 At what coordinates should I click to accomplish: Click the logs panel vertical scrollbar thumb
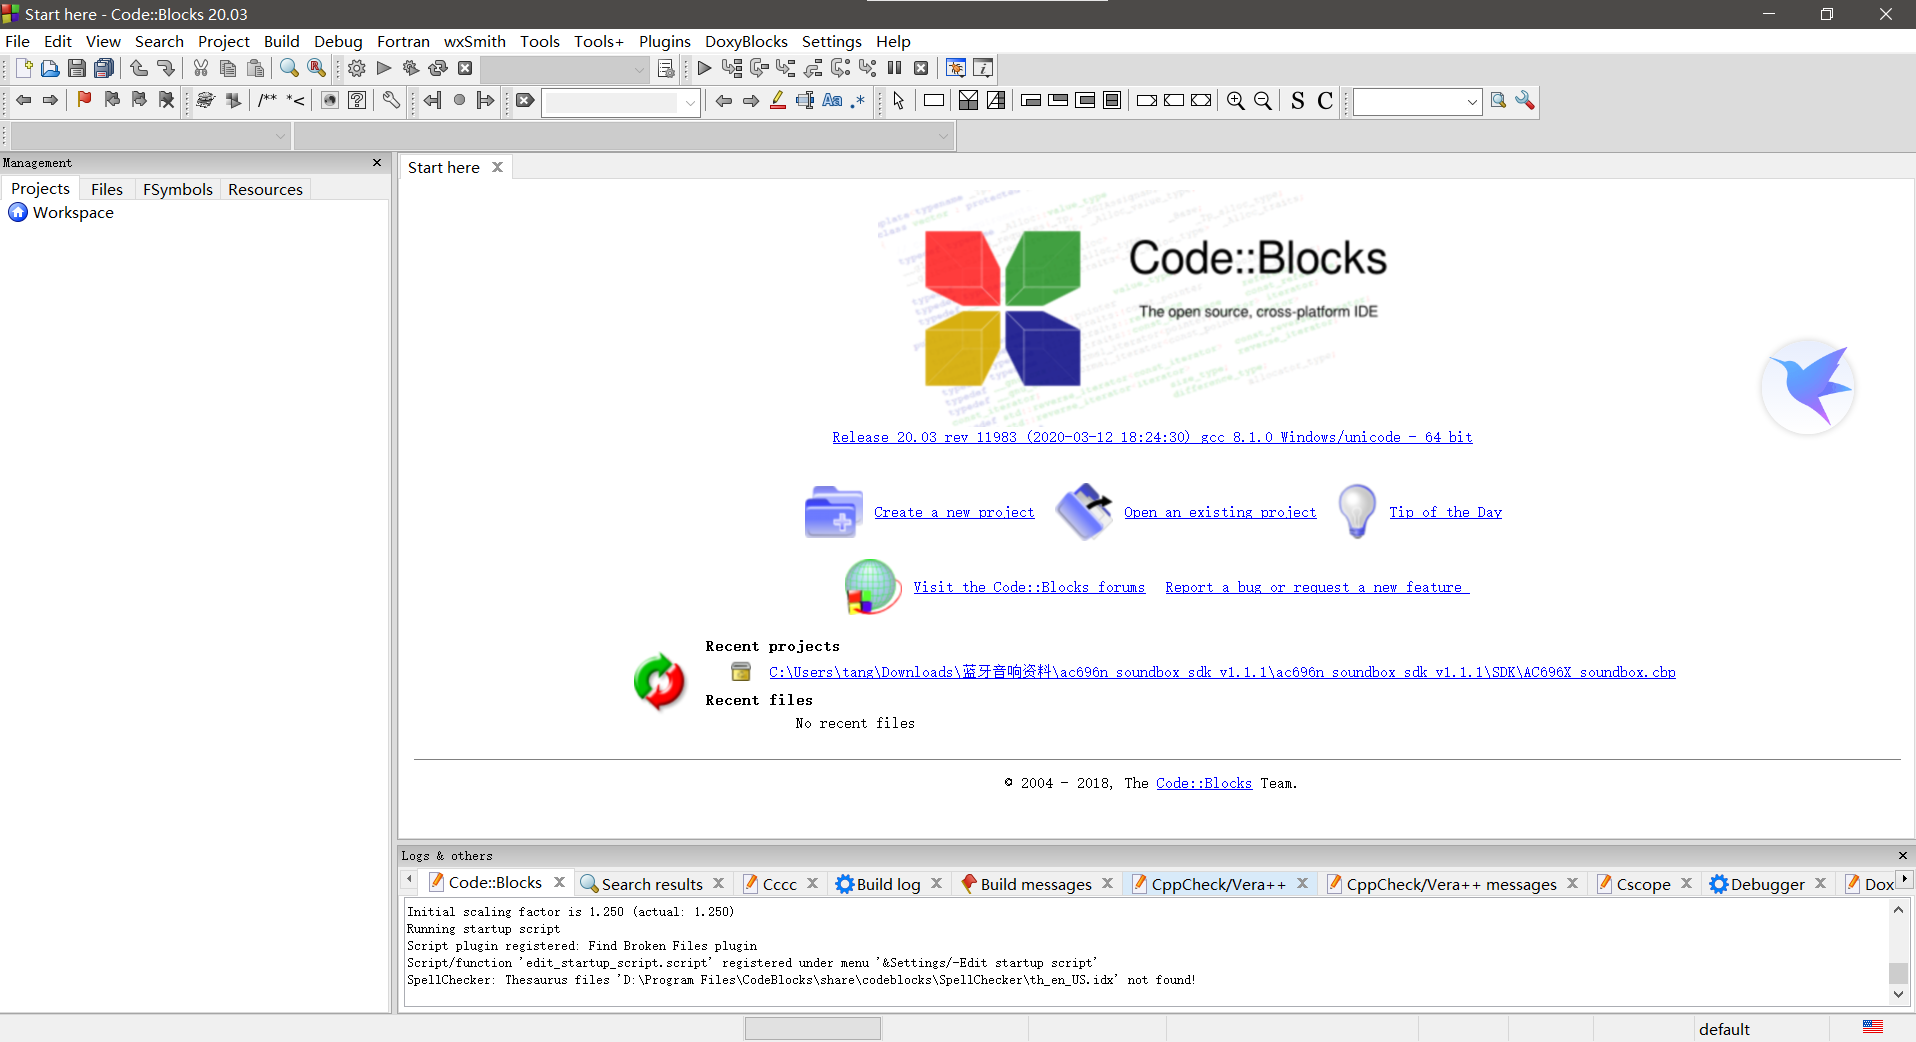click(x=1898, y=972)
